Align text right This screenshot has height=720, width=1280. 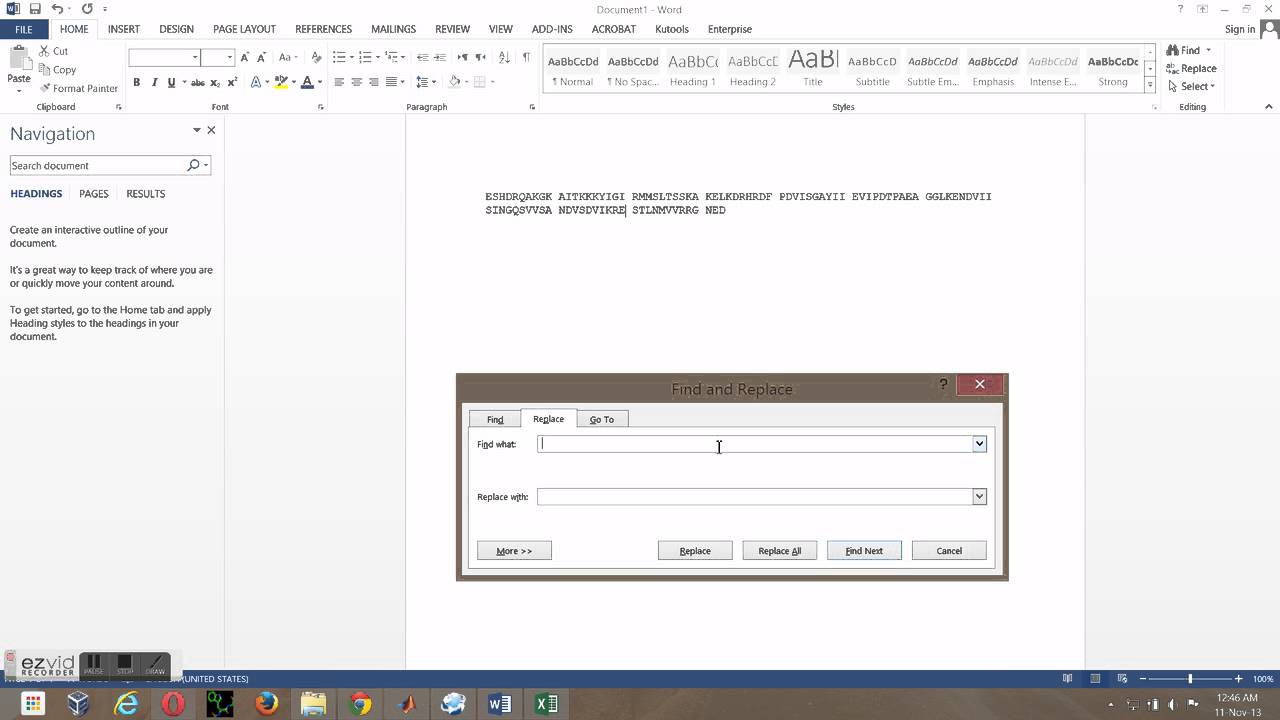pyautogui.click(x=374, y=82)
